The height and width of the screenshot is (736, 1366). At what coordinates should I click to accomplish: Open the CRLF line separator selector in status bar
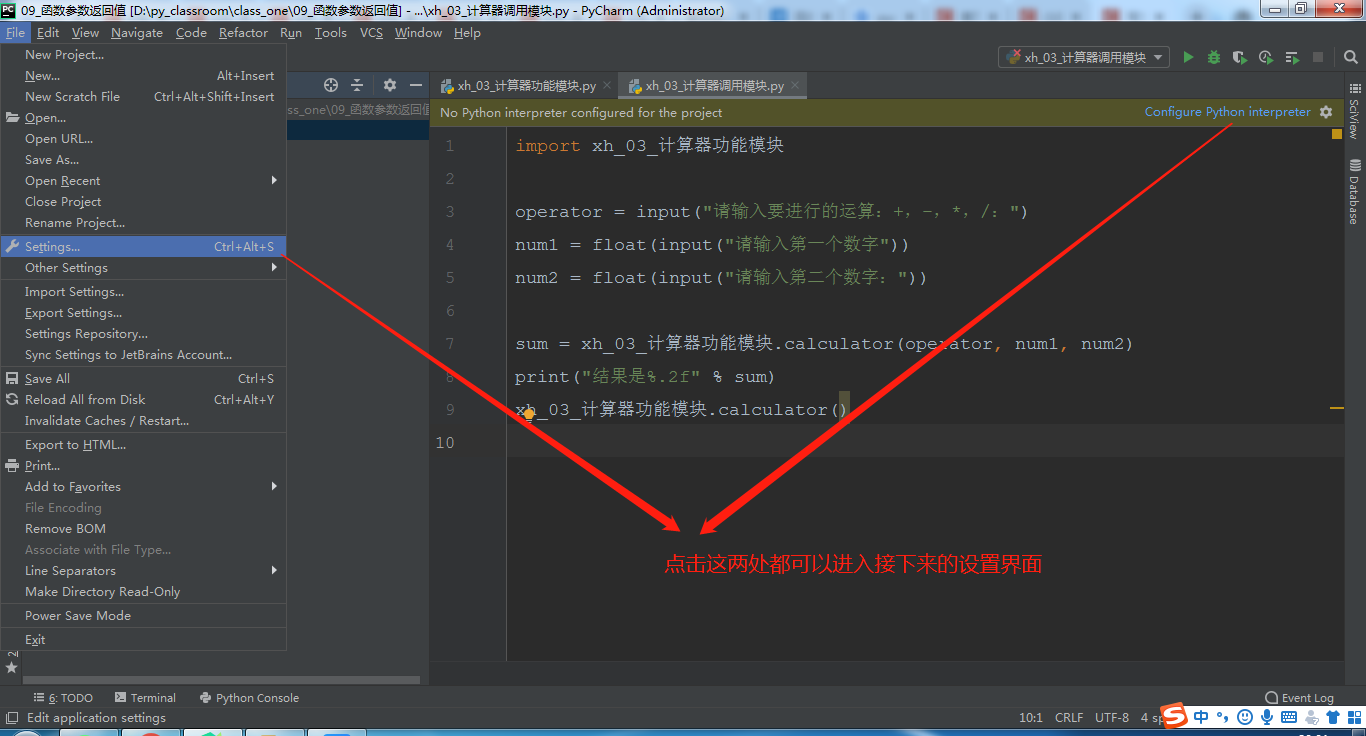tap(1069, 717)
